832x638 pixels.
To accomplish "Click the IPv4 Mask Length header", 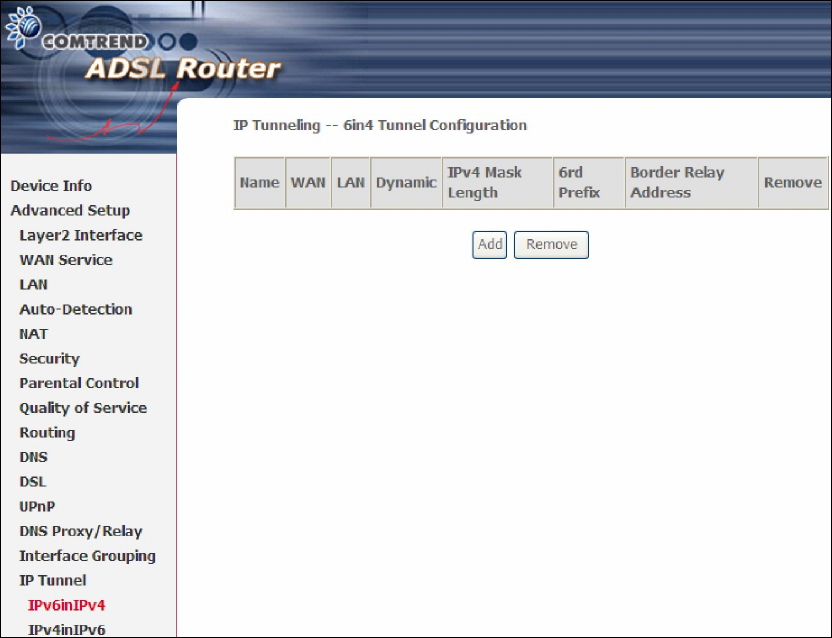I will pyautogui.click(x=497, y=183).
